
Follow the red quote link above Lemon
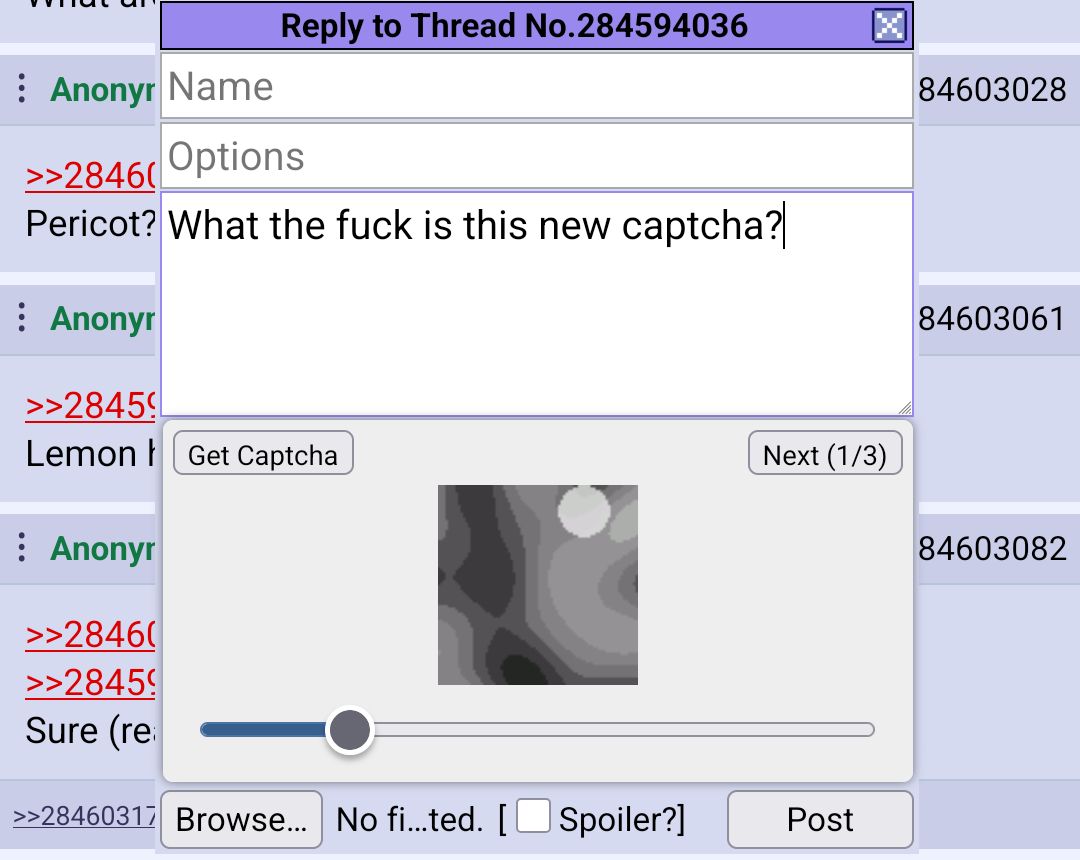pos(90,406)
